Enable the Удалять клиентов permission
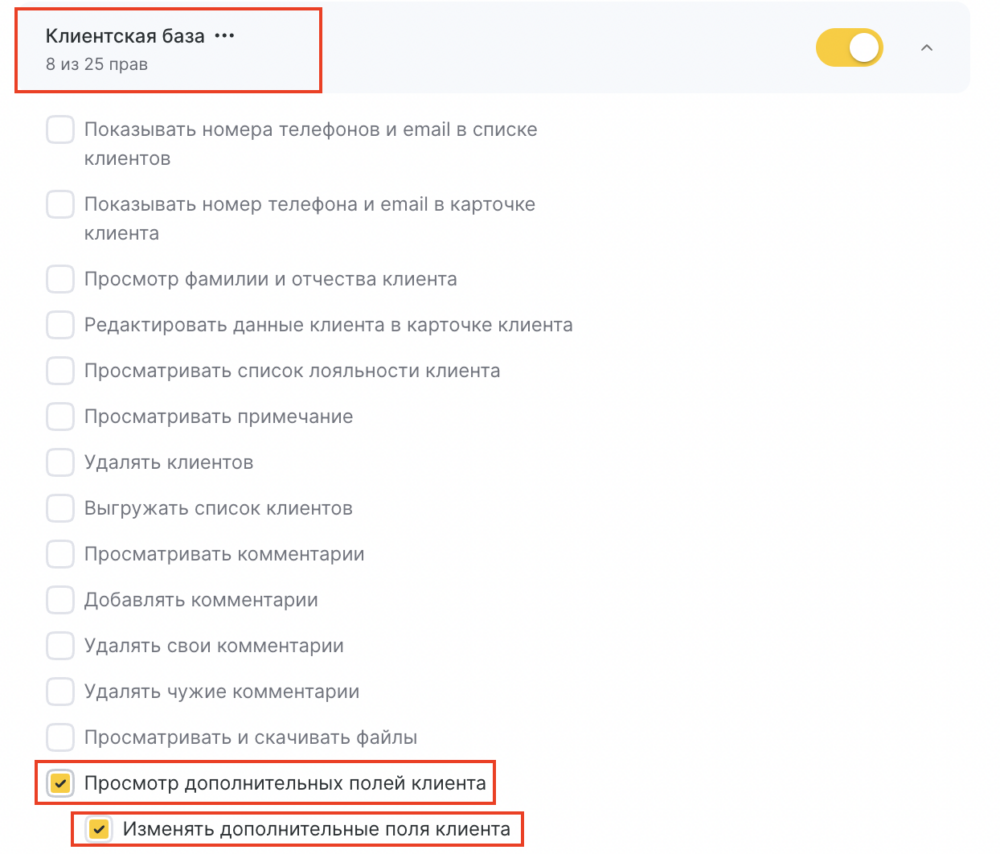This screenshot has width=1000, height=854. pos(60,462)
